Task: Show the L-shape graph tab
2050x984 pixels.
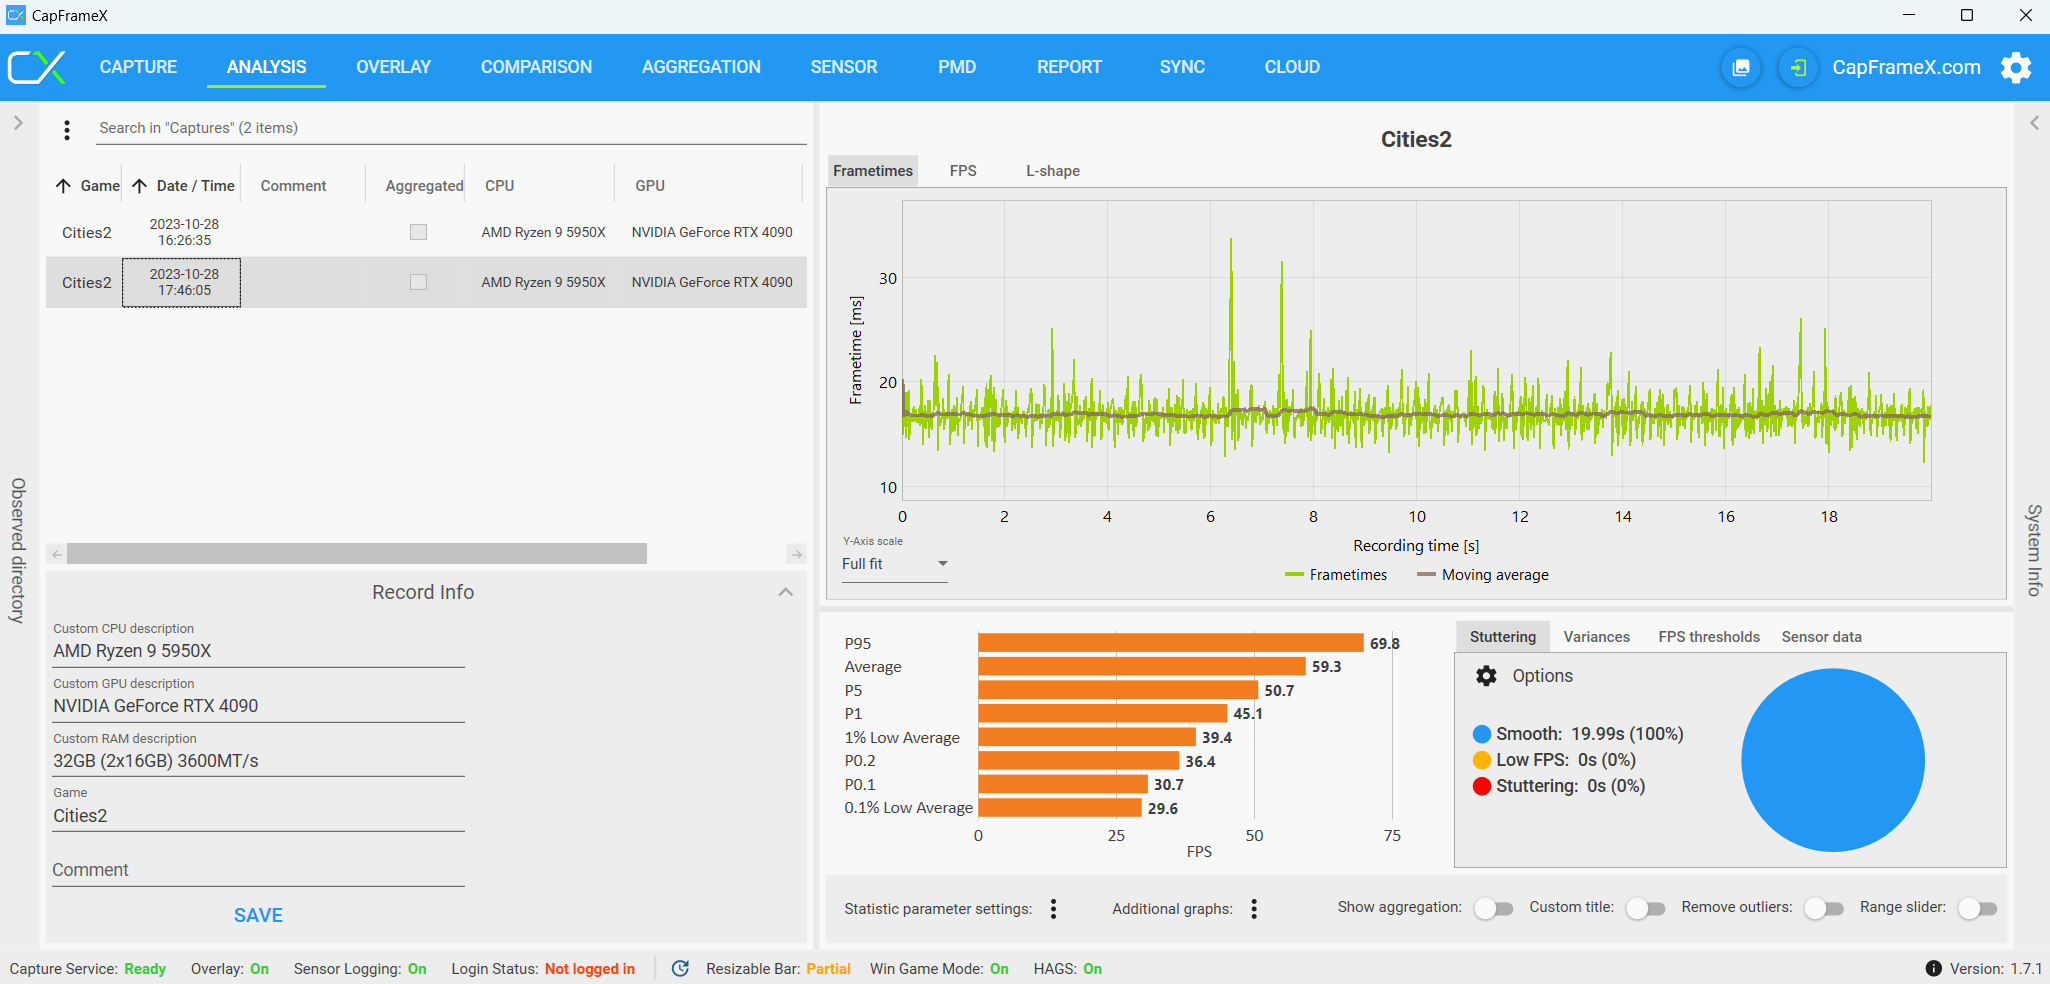Action: point(1053,171)
